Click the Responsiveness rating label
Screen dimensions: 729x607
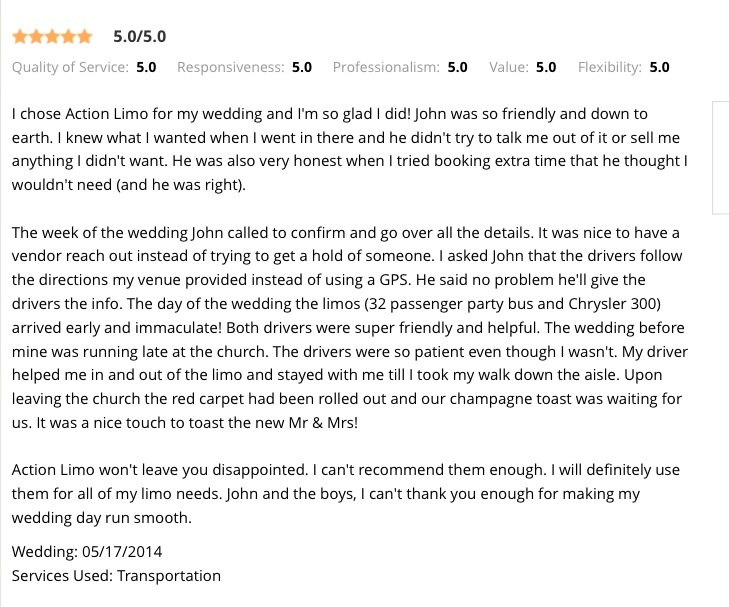click(x=231, y=67)
